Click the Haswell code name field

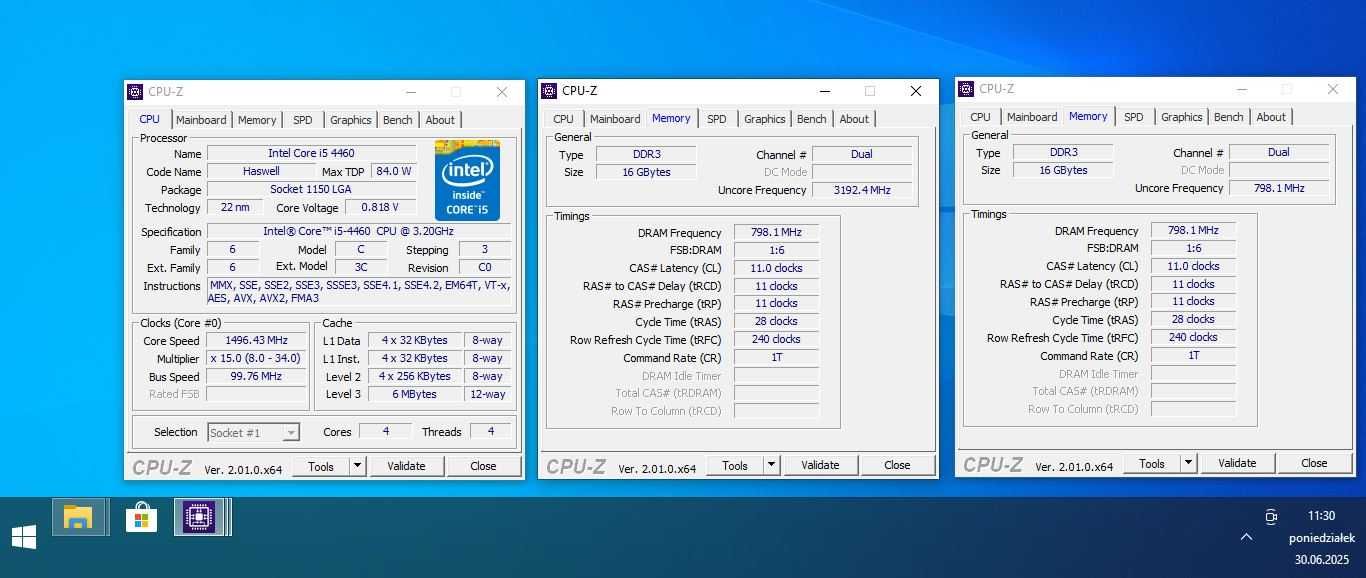point(261,171)
